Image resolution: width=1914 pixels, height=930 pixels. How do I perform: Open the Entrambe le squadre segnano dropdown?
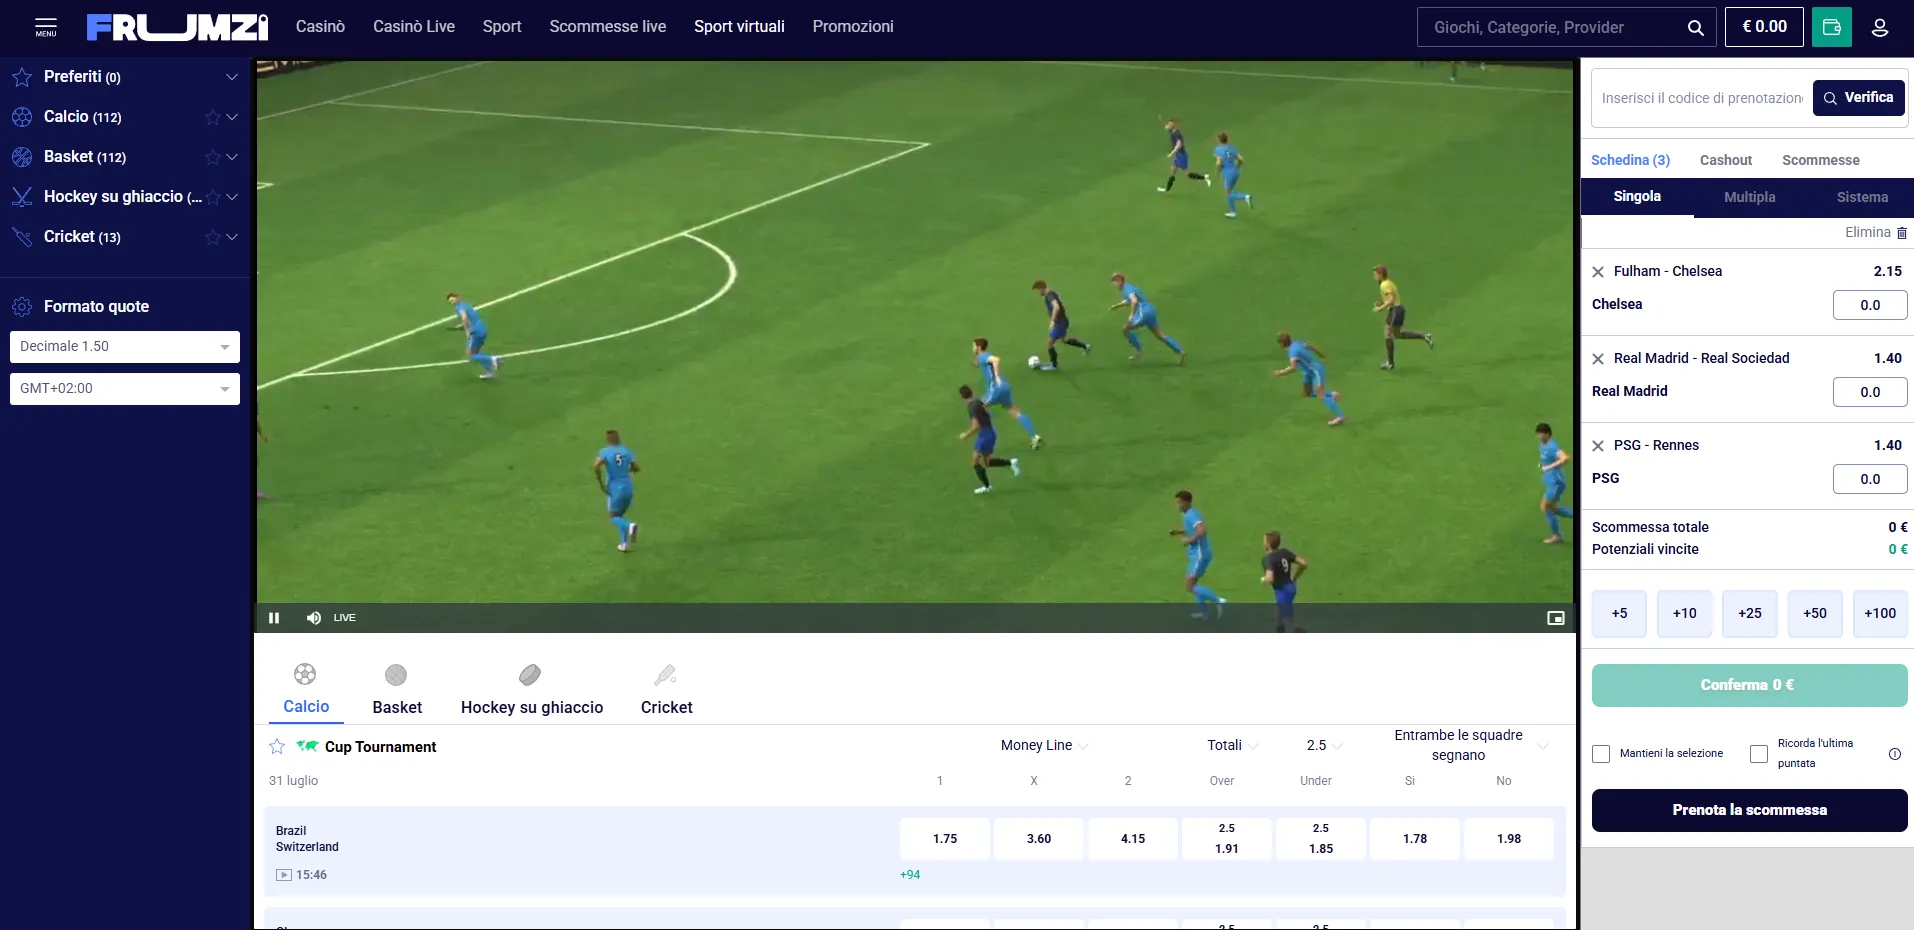(1470, 746)
